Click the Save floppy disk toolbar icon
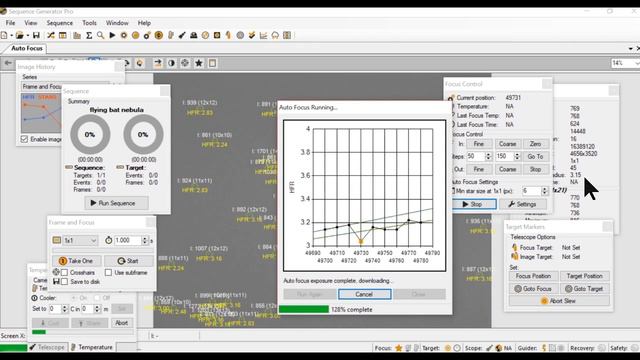The height and width of the screenshot is (360, 640). click(x=36, y=36)
